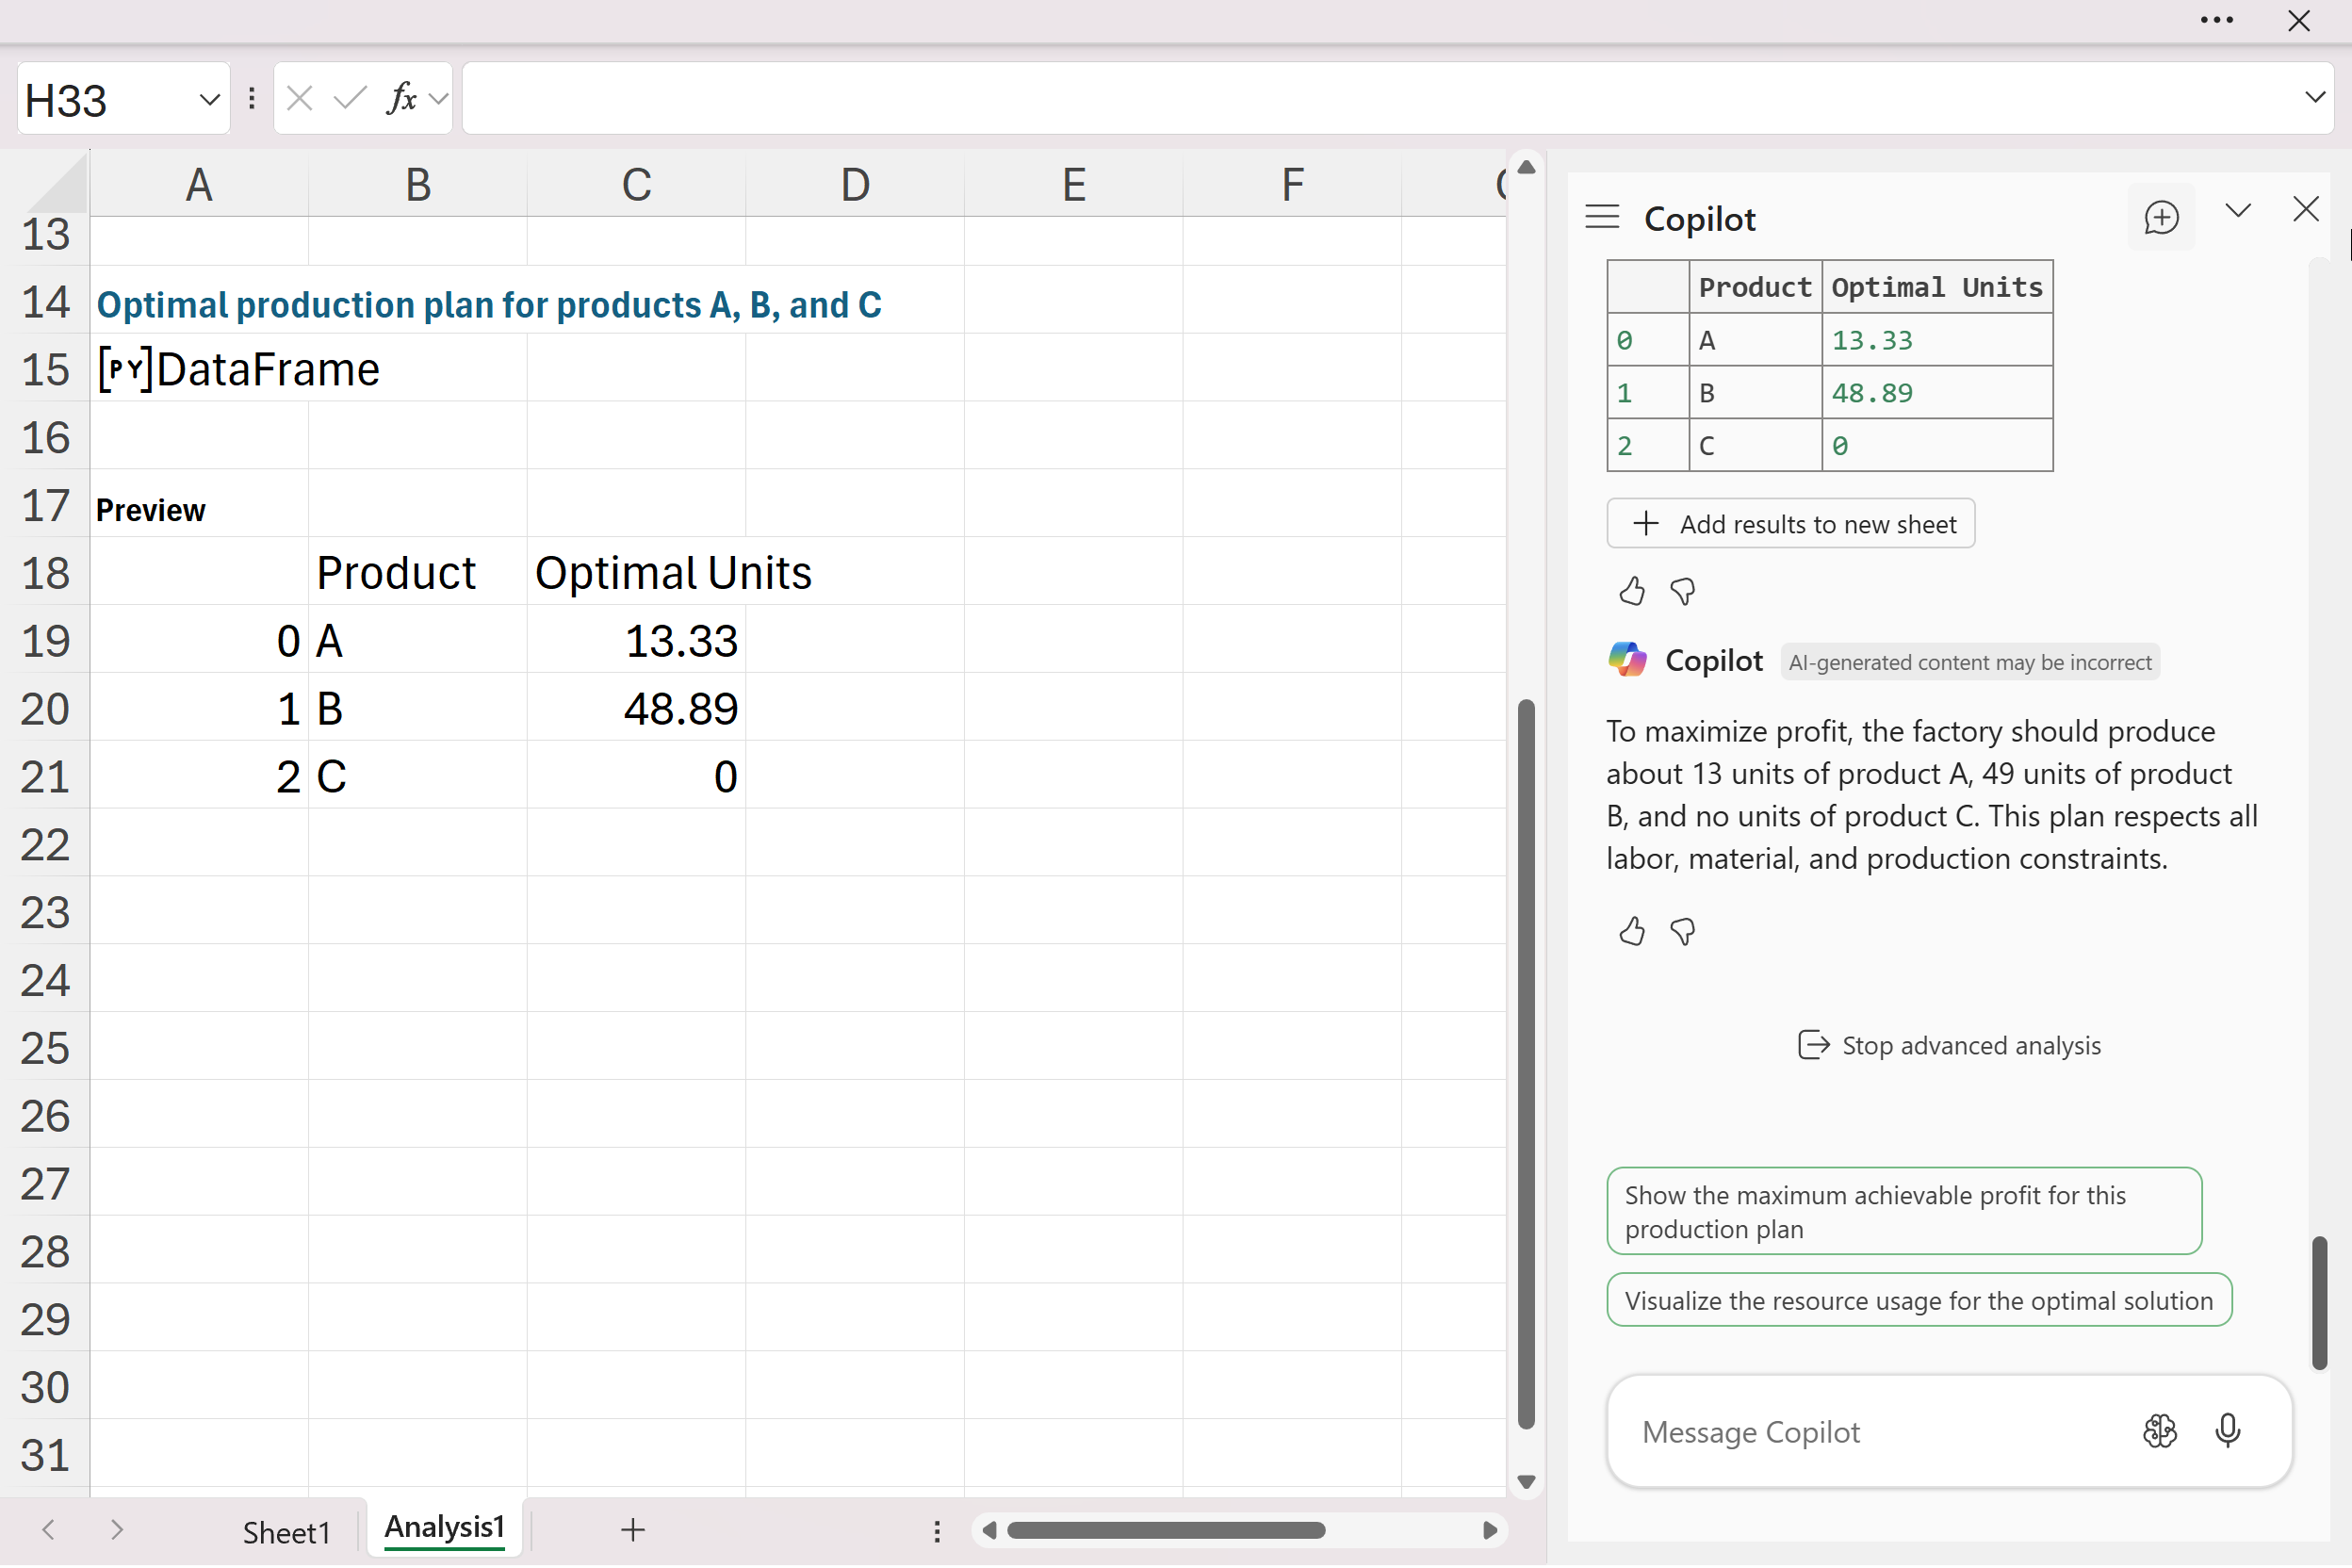Click the microphone icon in message box

click(2227, 1431)
